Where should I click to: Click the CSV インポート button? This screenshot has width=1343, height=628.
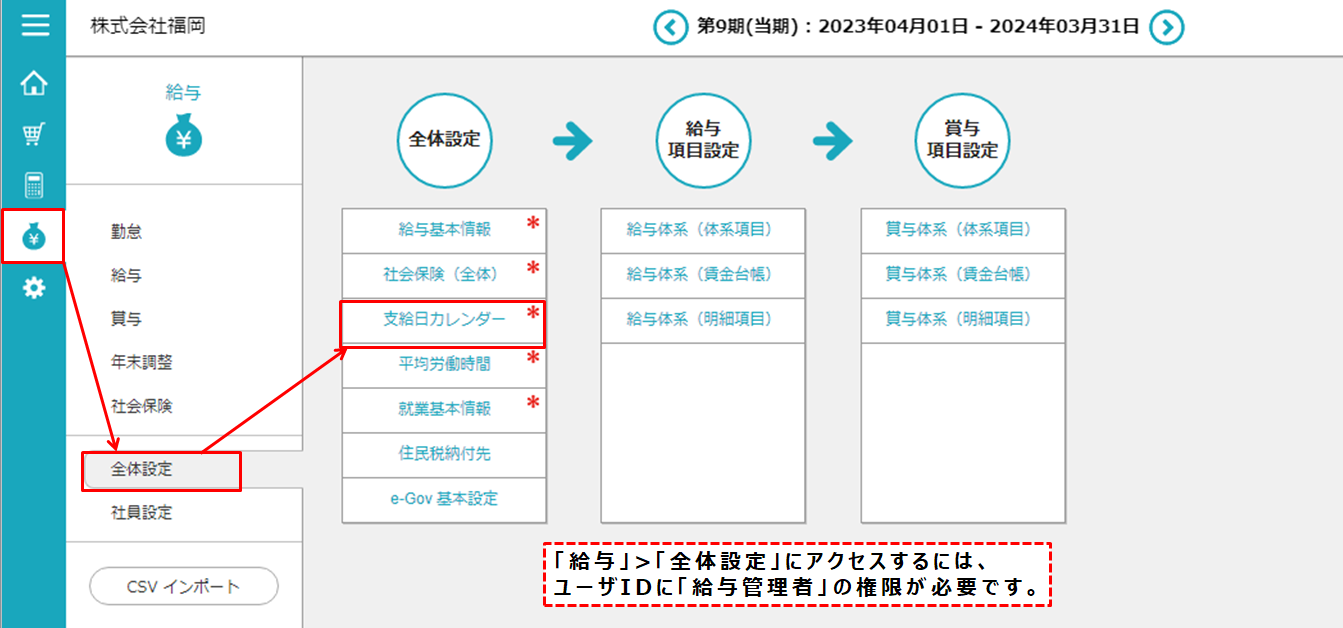click(x=184, y=587)
